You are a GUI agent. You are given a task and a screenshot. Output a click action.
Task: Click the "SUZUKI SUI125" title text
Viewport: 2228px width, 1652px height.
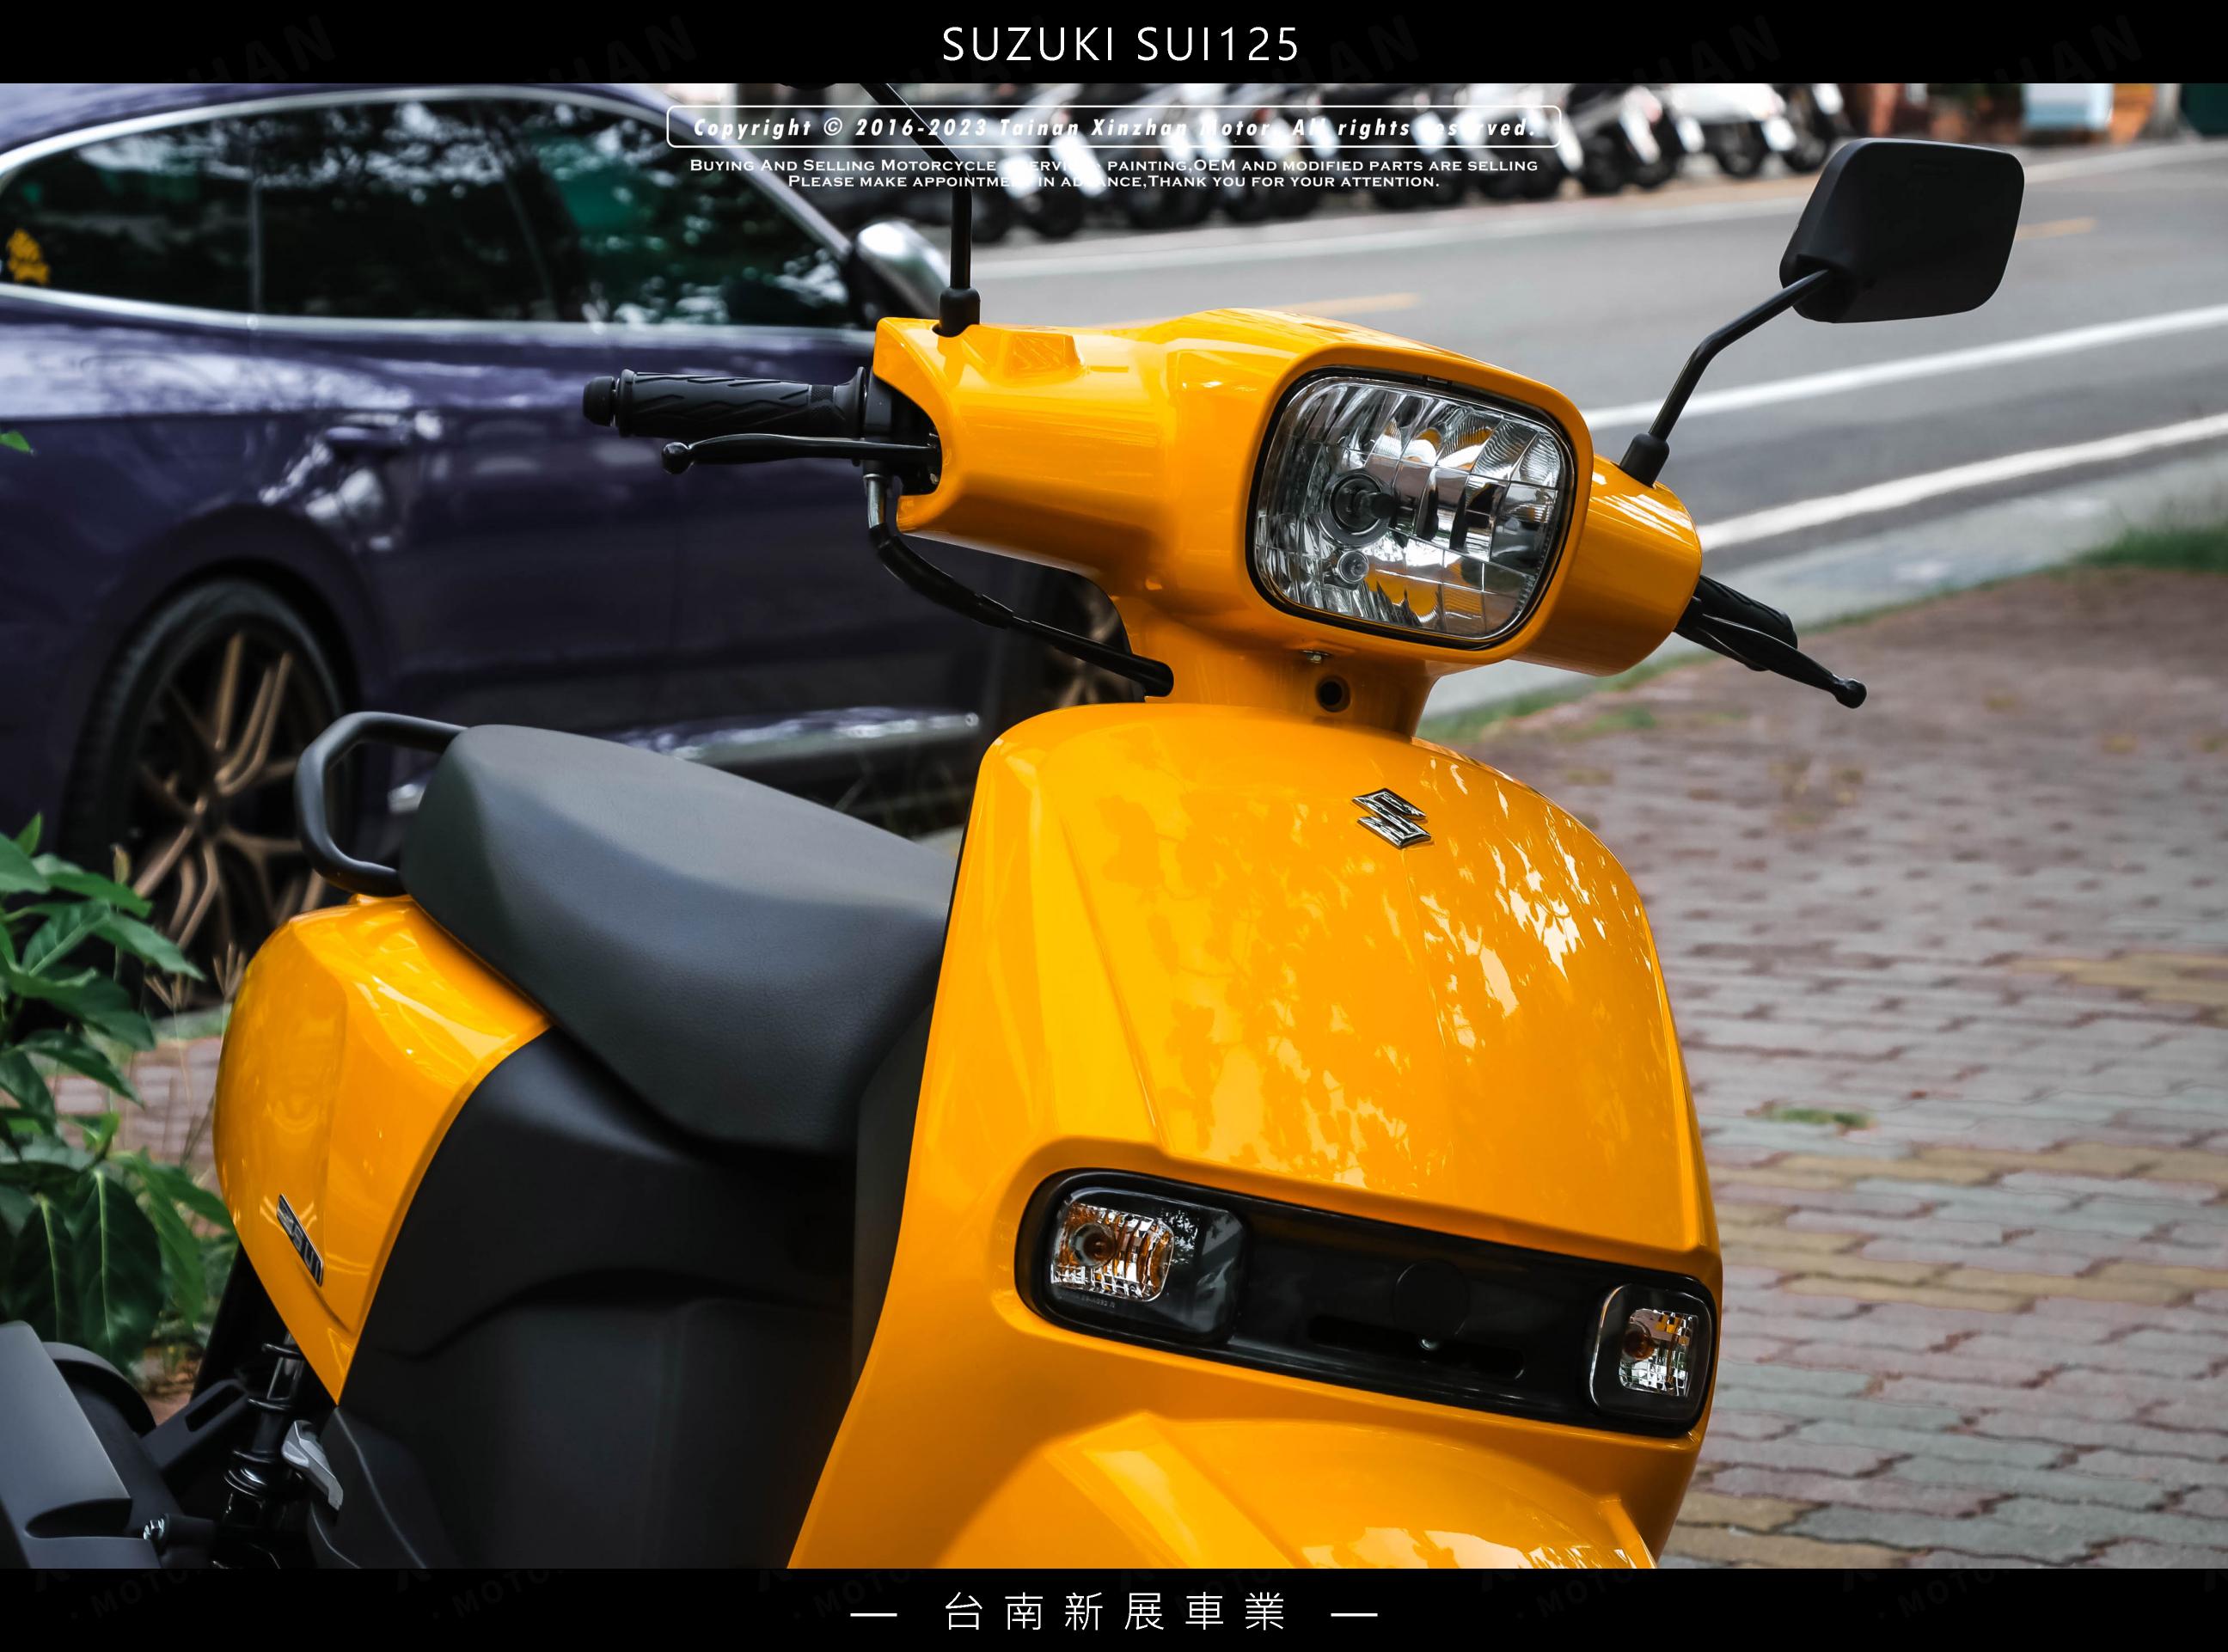click(x=1121, y=44)
